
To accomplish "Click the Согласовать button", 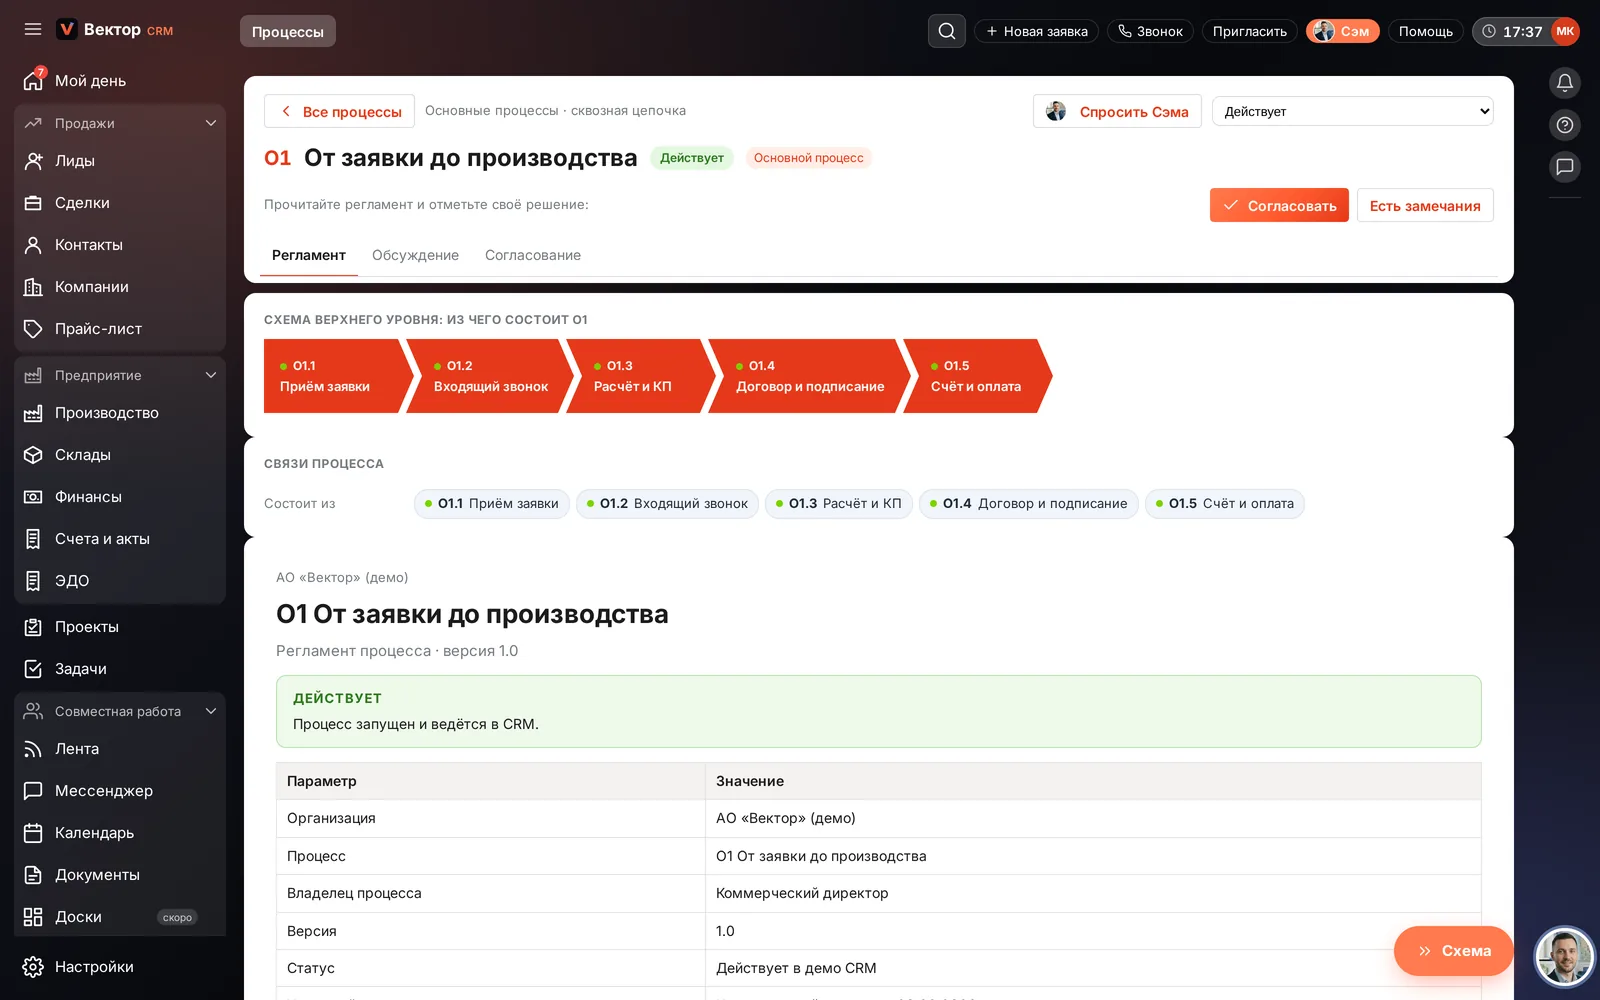I will 1279,205.
